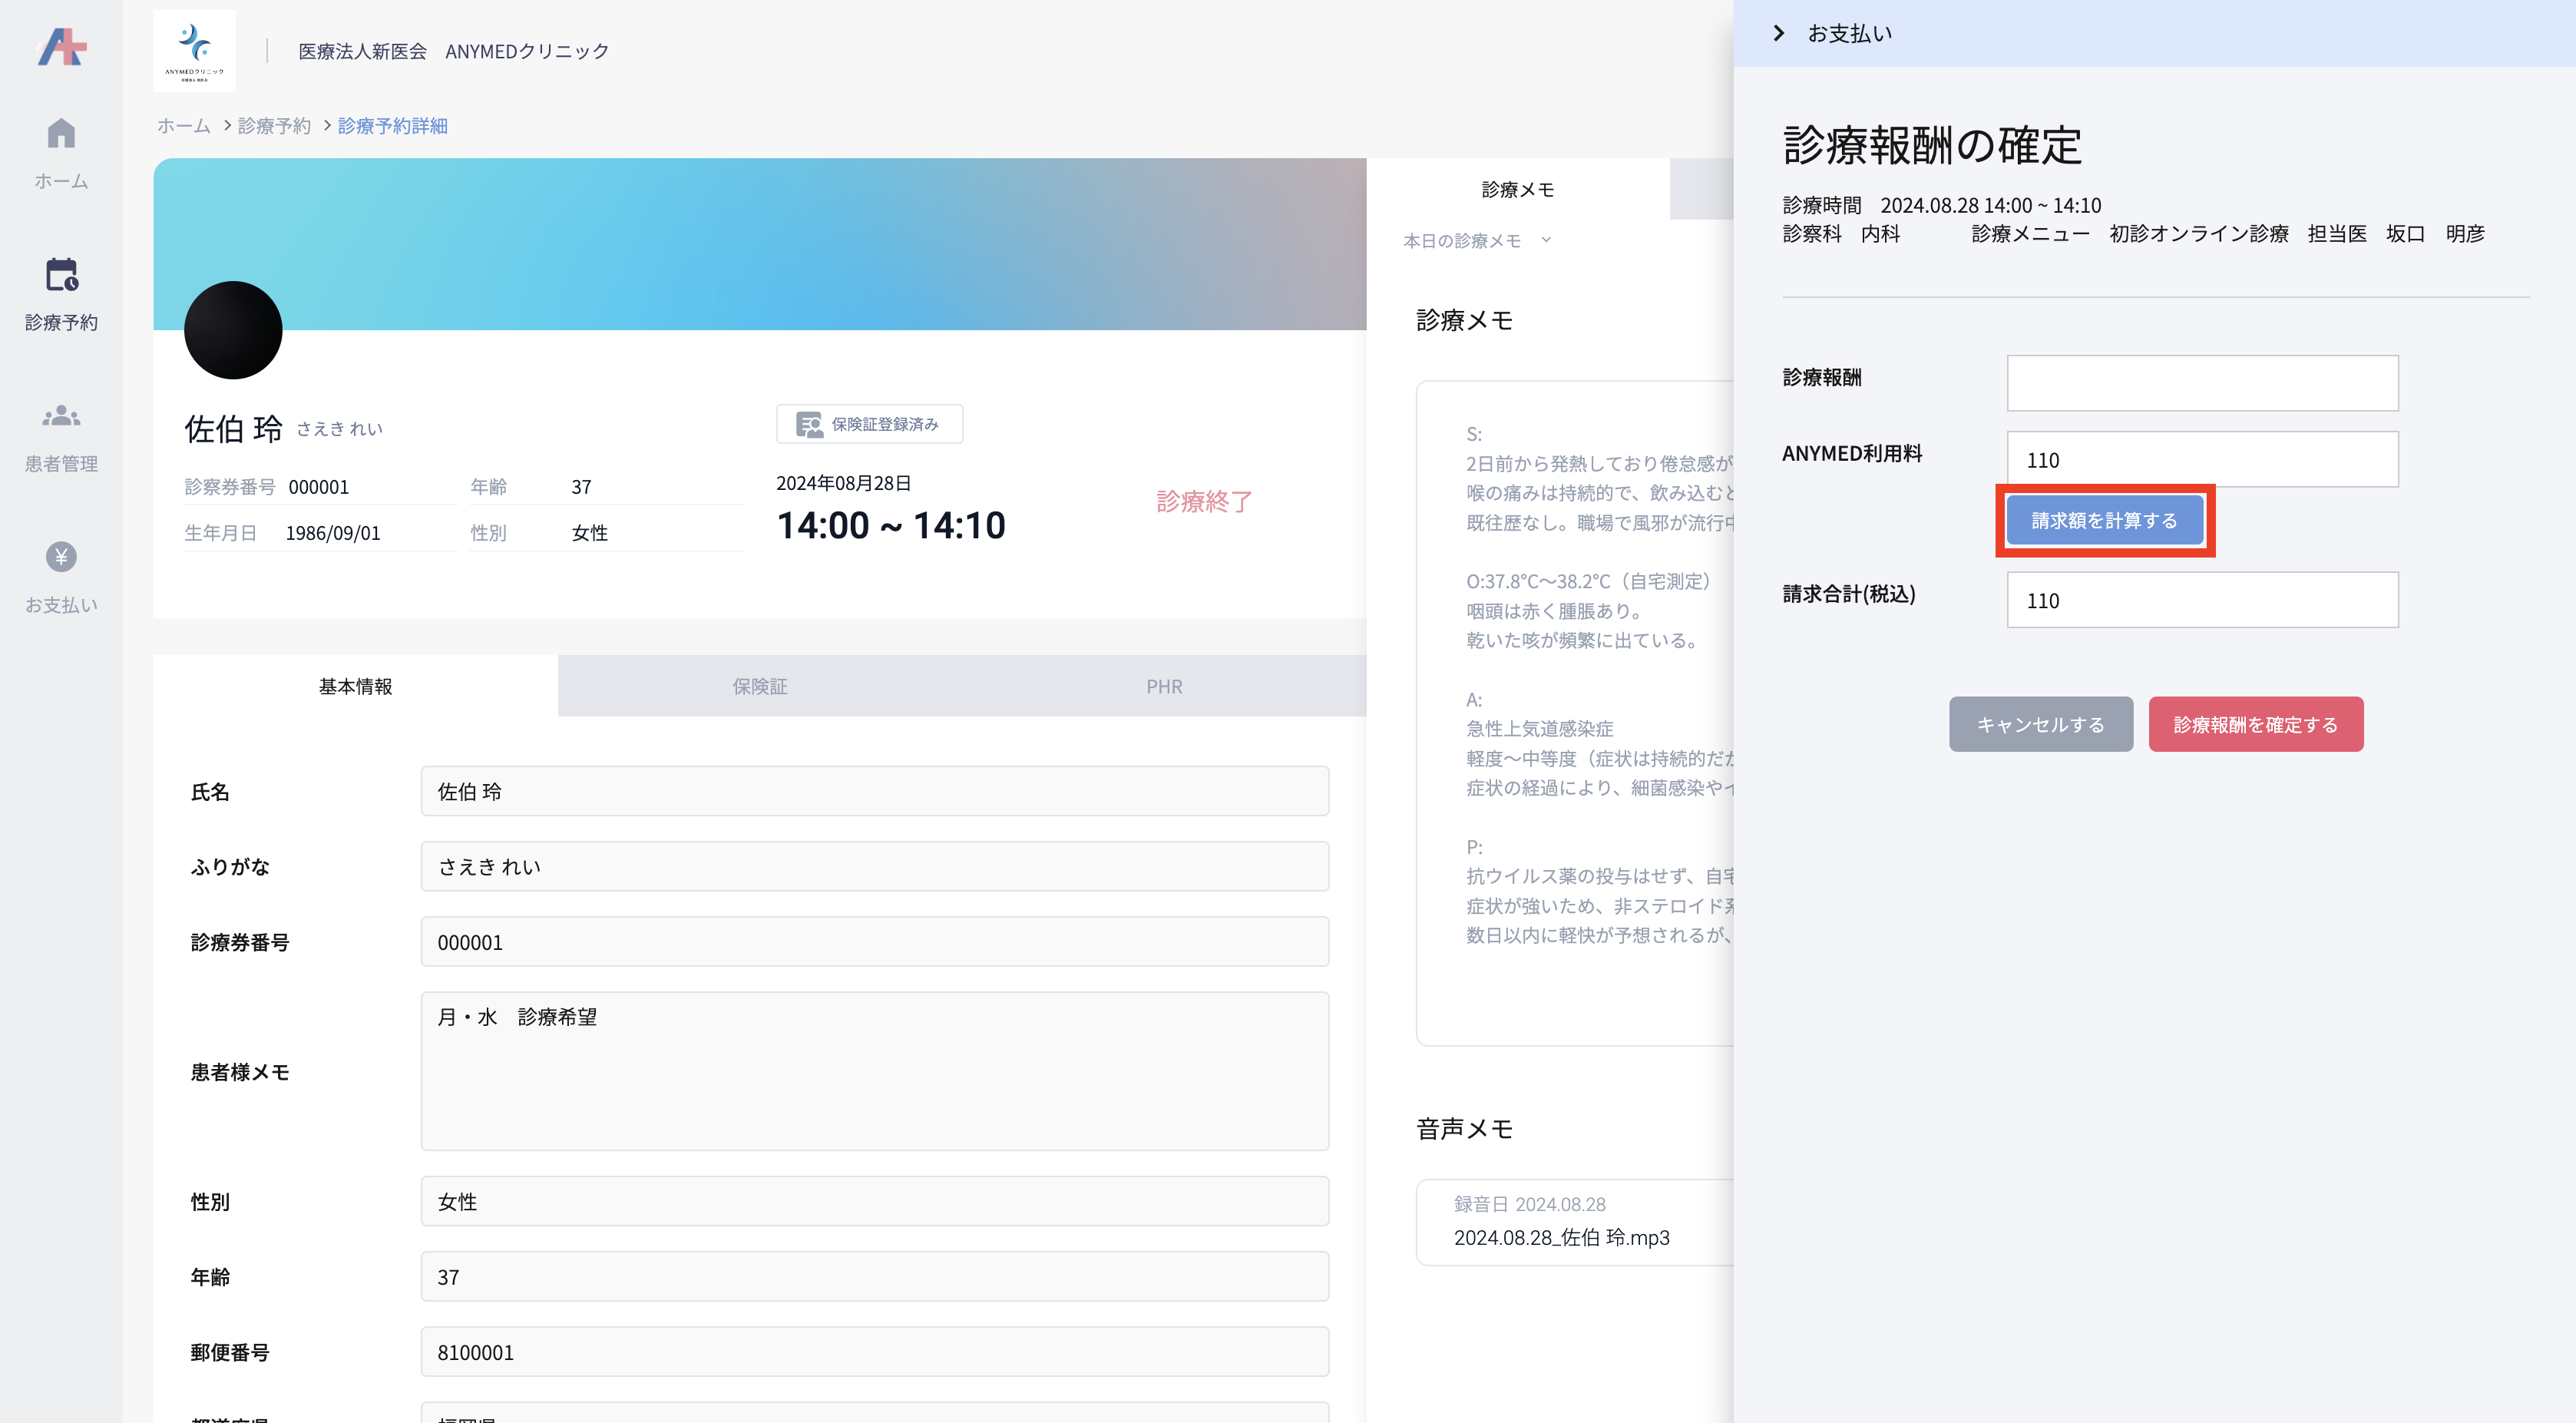Collapse the お支払い panel chevron
The height and width of the screenshot is (1423, 2576).
click(x=1779, y=33)
